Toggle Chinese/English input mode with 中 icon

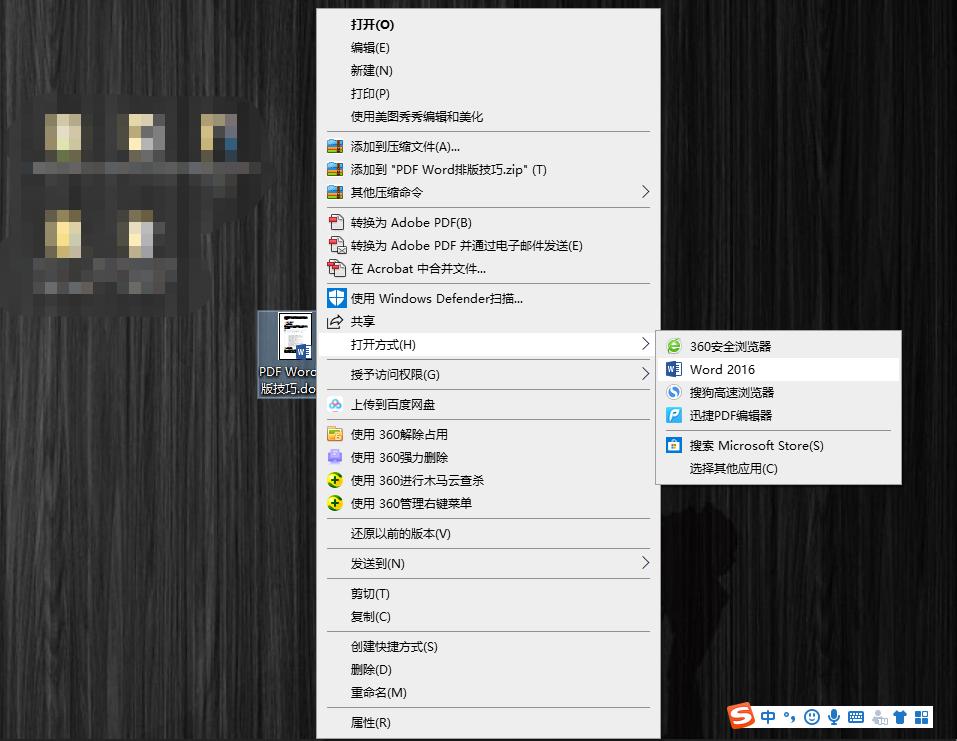(768, 717)
